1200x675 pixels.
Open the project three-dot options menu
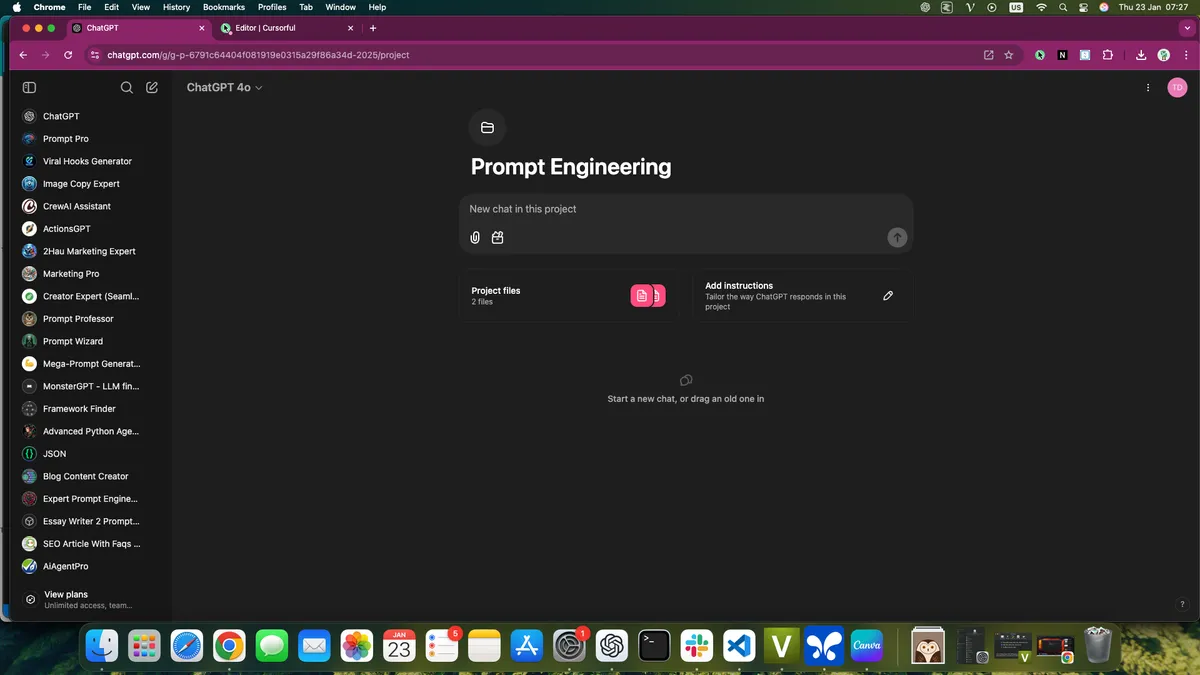[1147, 87]
